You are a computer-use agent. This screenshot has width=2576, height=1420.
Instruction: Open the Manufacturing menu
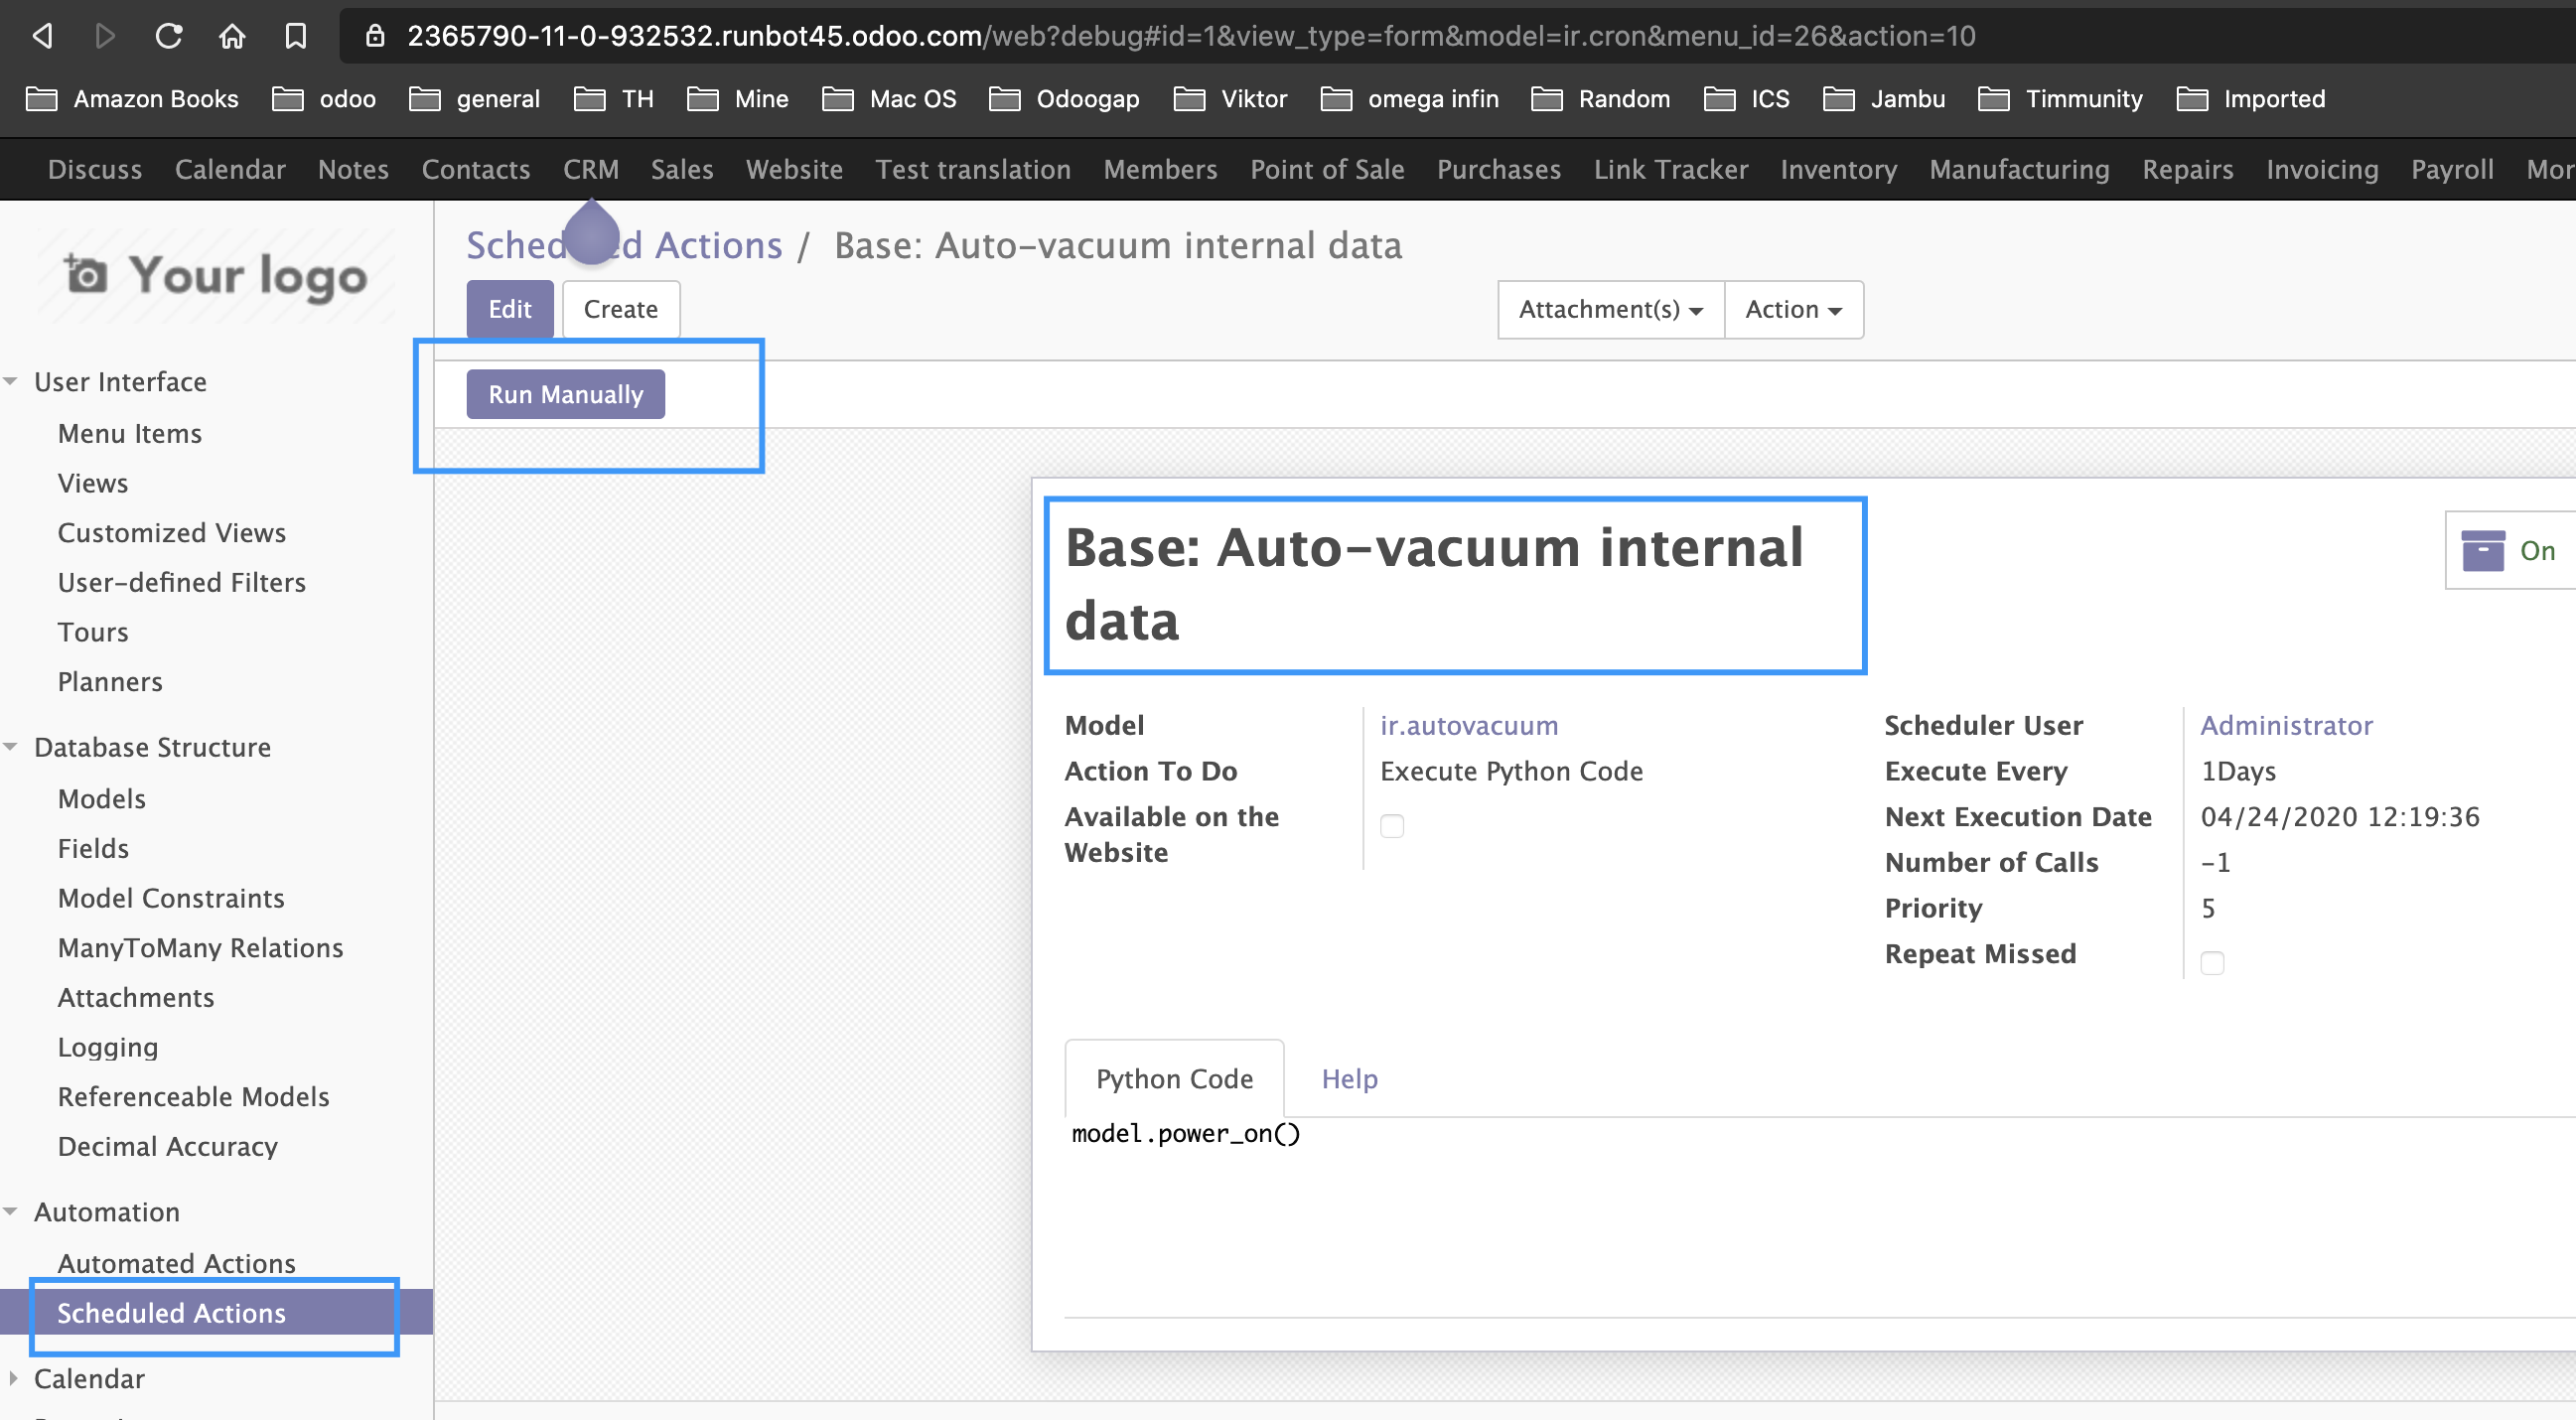point(2019,169)
